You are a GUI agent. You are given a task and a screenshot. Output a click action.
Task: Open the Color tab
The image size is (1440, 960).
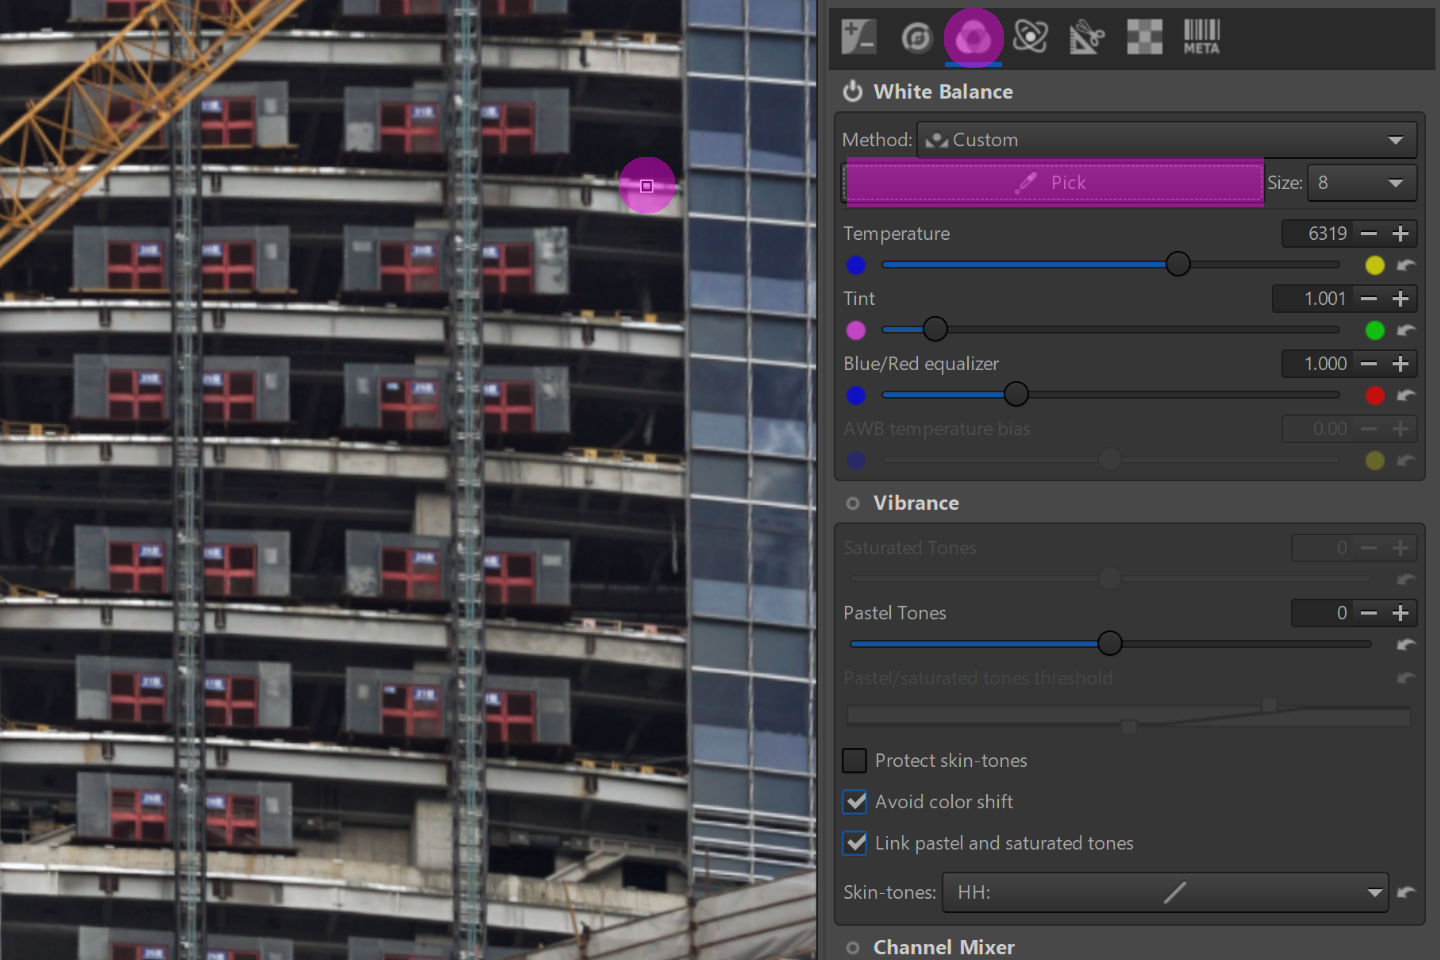(973, 37)
